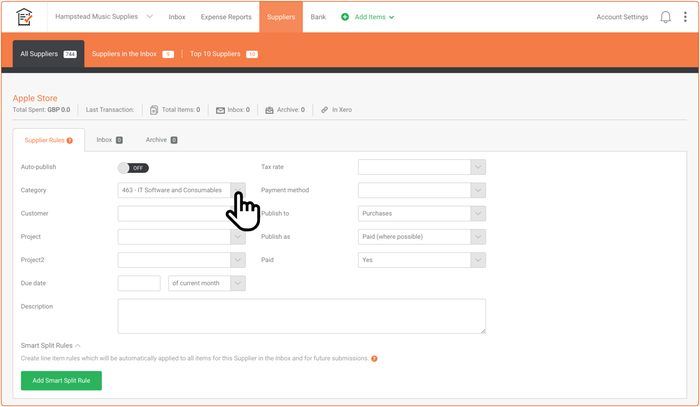
Task: Click into the Description text area
Action: click(x=301, y=316)
